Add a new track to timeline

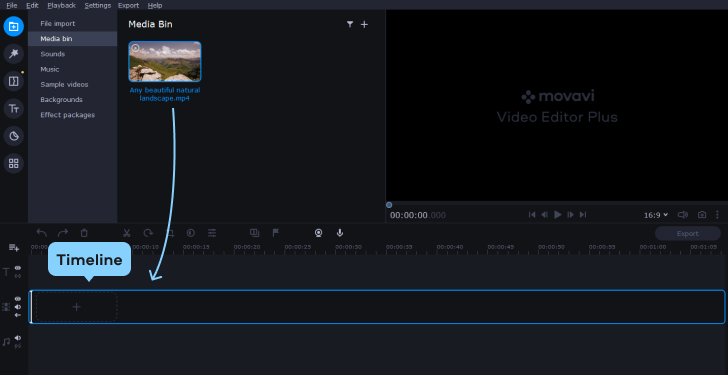tap(14, 248)
